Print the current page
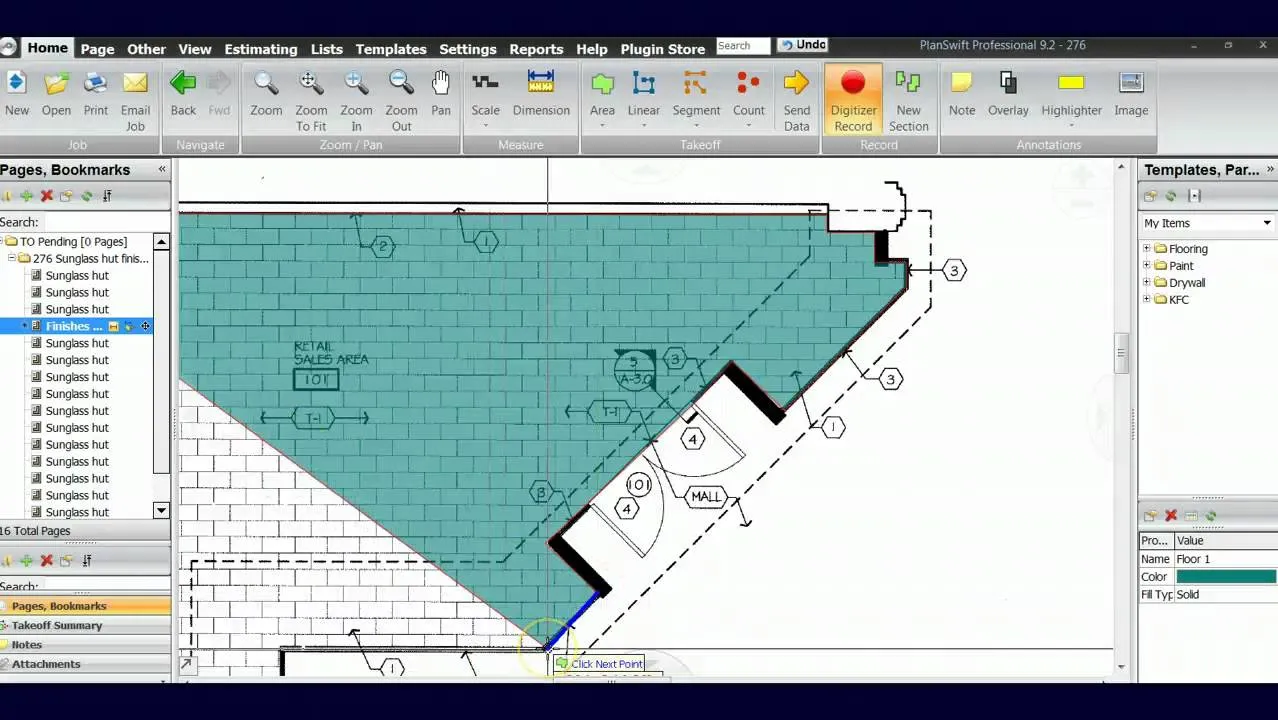 click(x=96, y=96)
